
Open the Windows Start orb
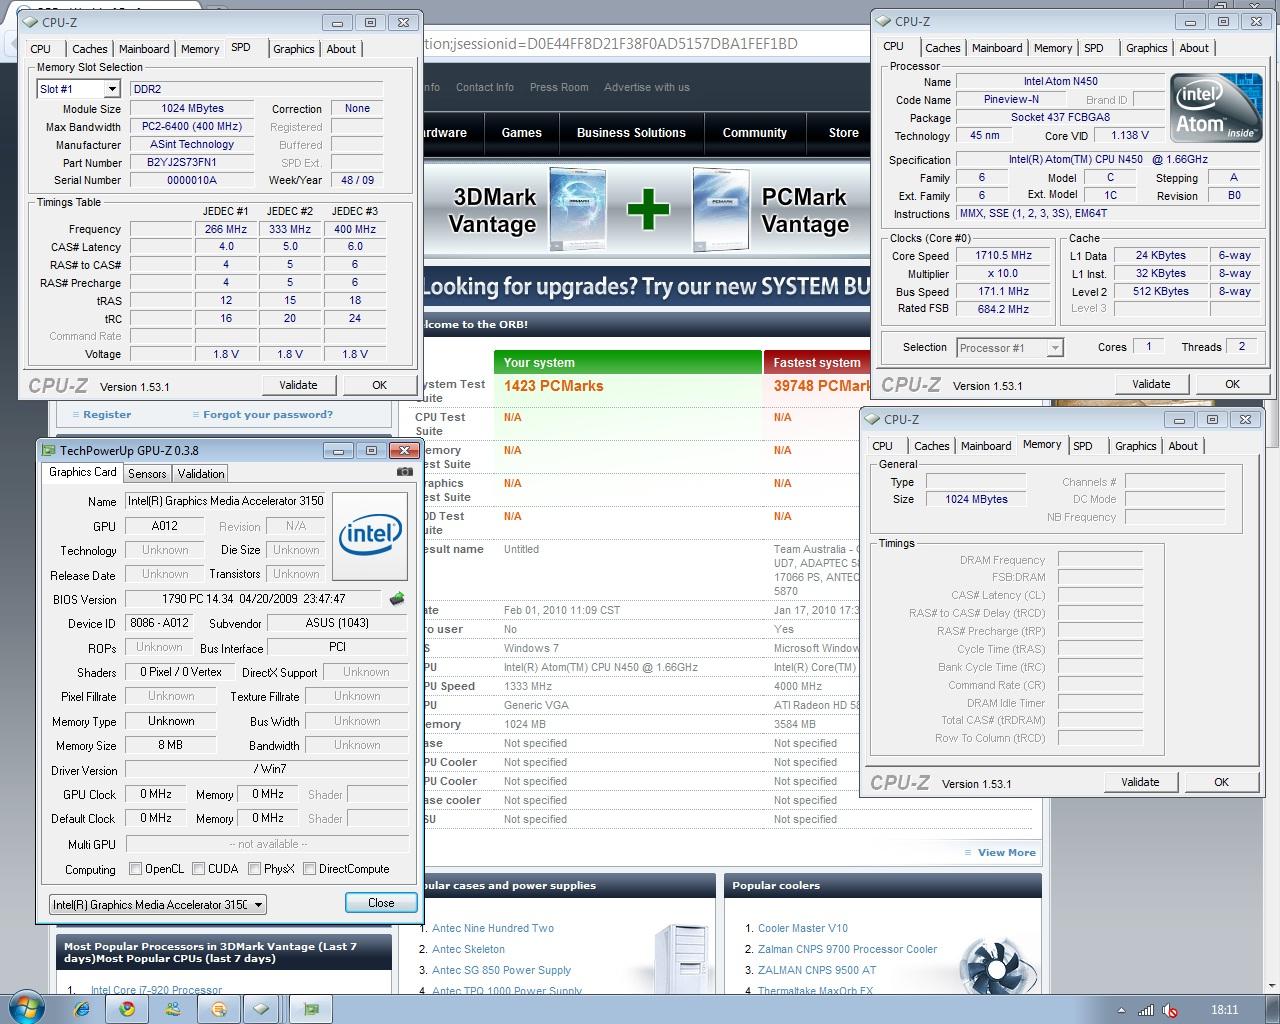(25, 1008)
